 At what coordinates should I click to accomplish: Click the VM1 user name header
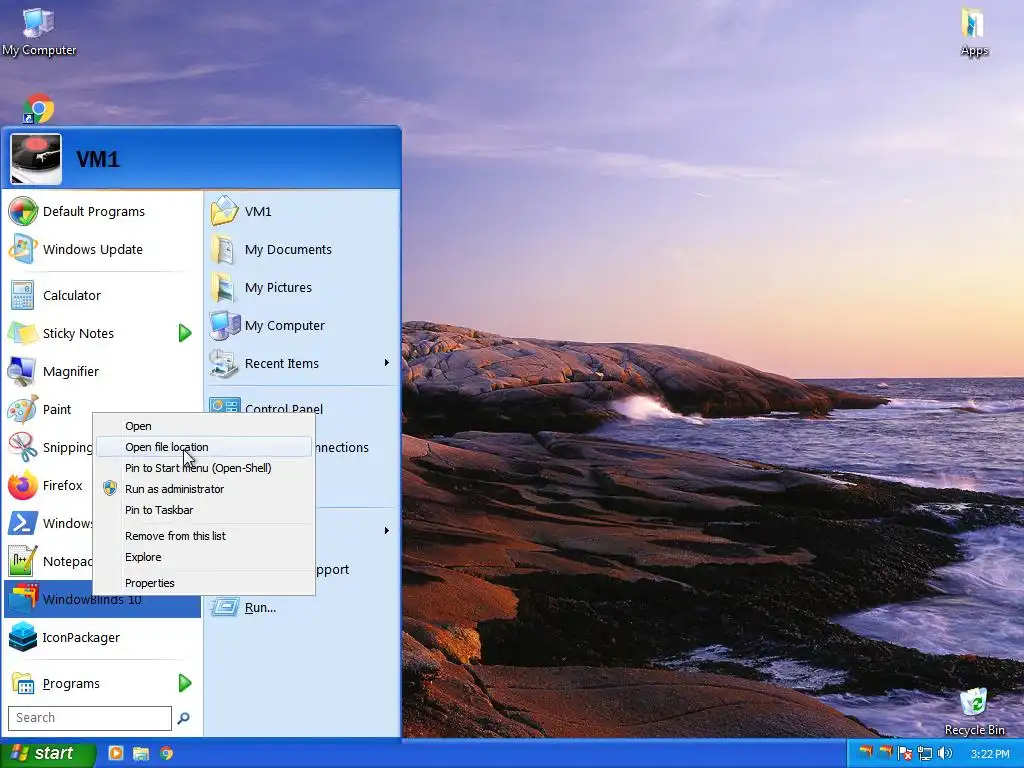(98, 159)
